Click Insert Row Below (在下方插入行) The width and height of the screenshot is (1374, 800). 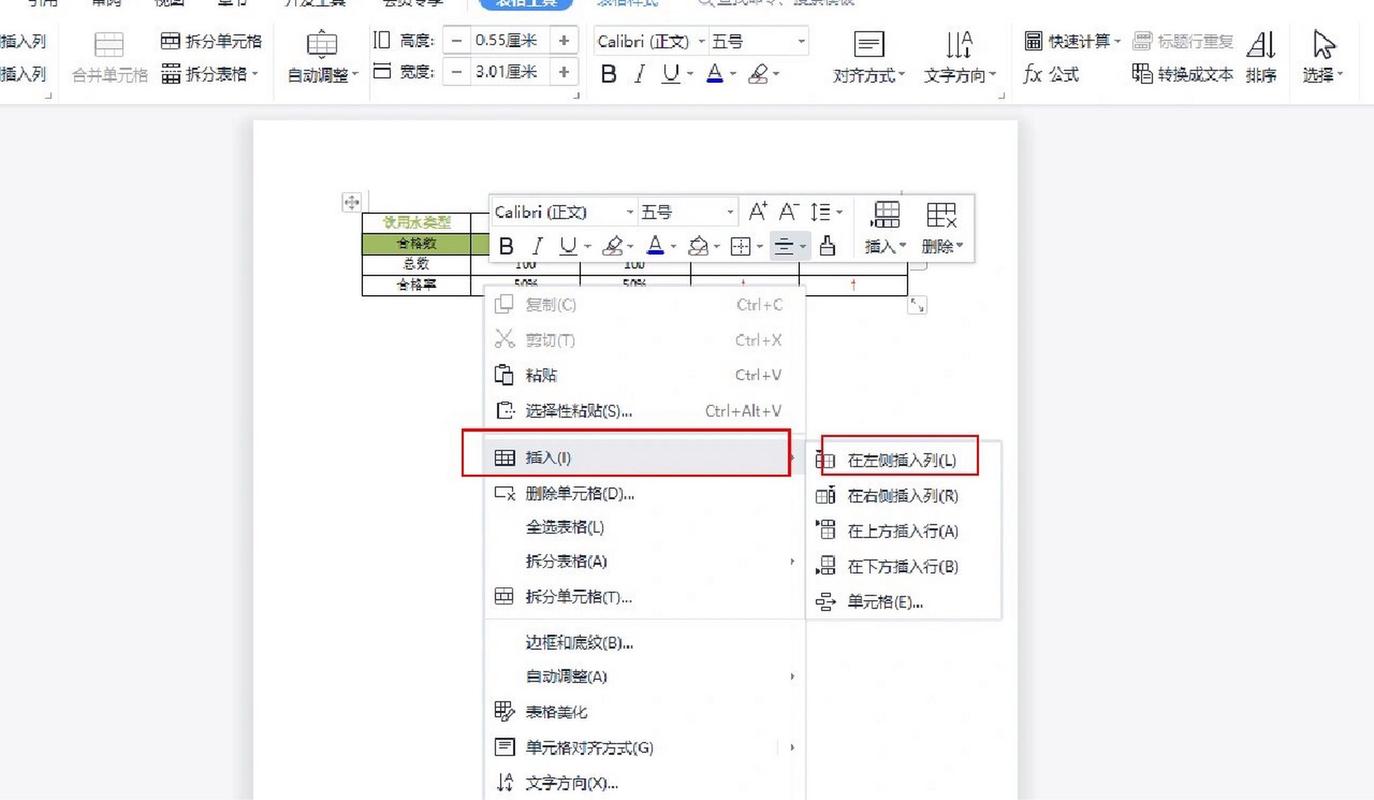point(903,566)
